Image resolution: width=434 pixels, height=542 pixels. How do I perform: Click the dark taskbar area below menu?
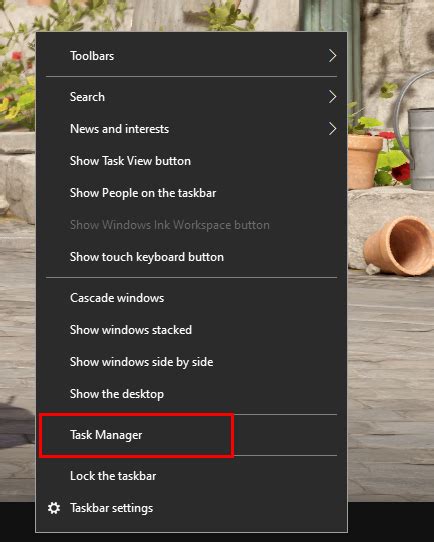tap(390, 522)
